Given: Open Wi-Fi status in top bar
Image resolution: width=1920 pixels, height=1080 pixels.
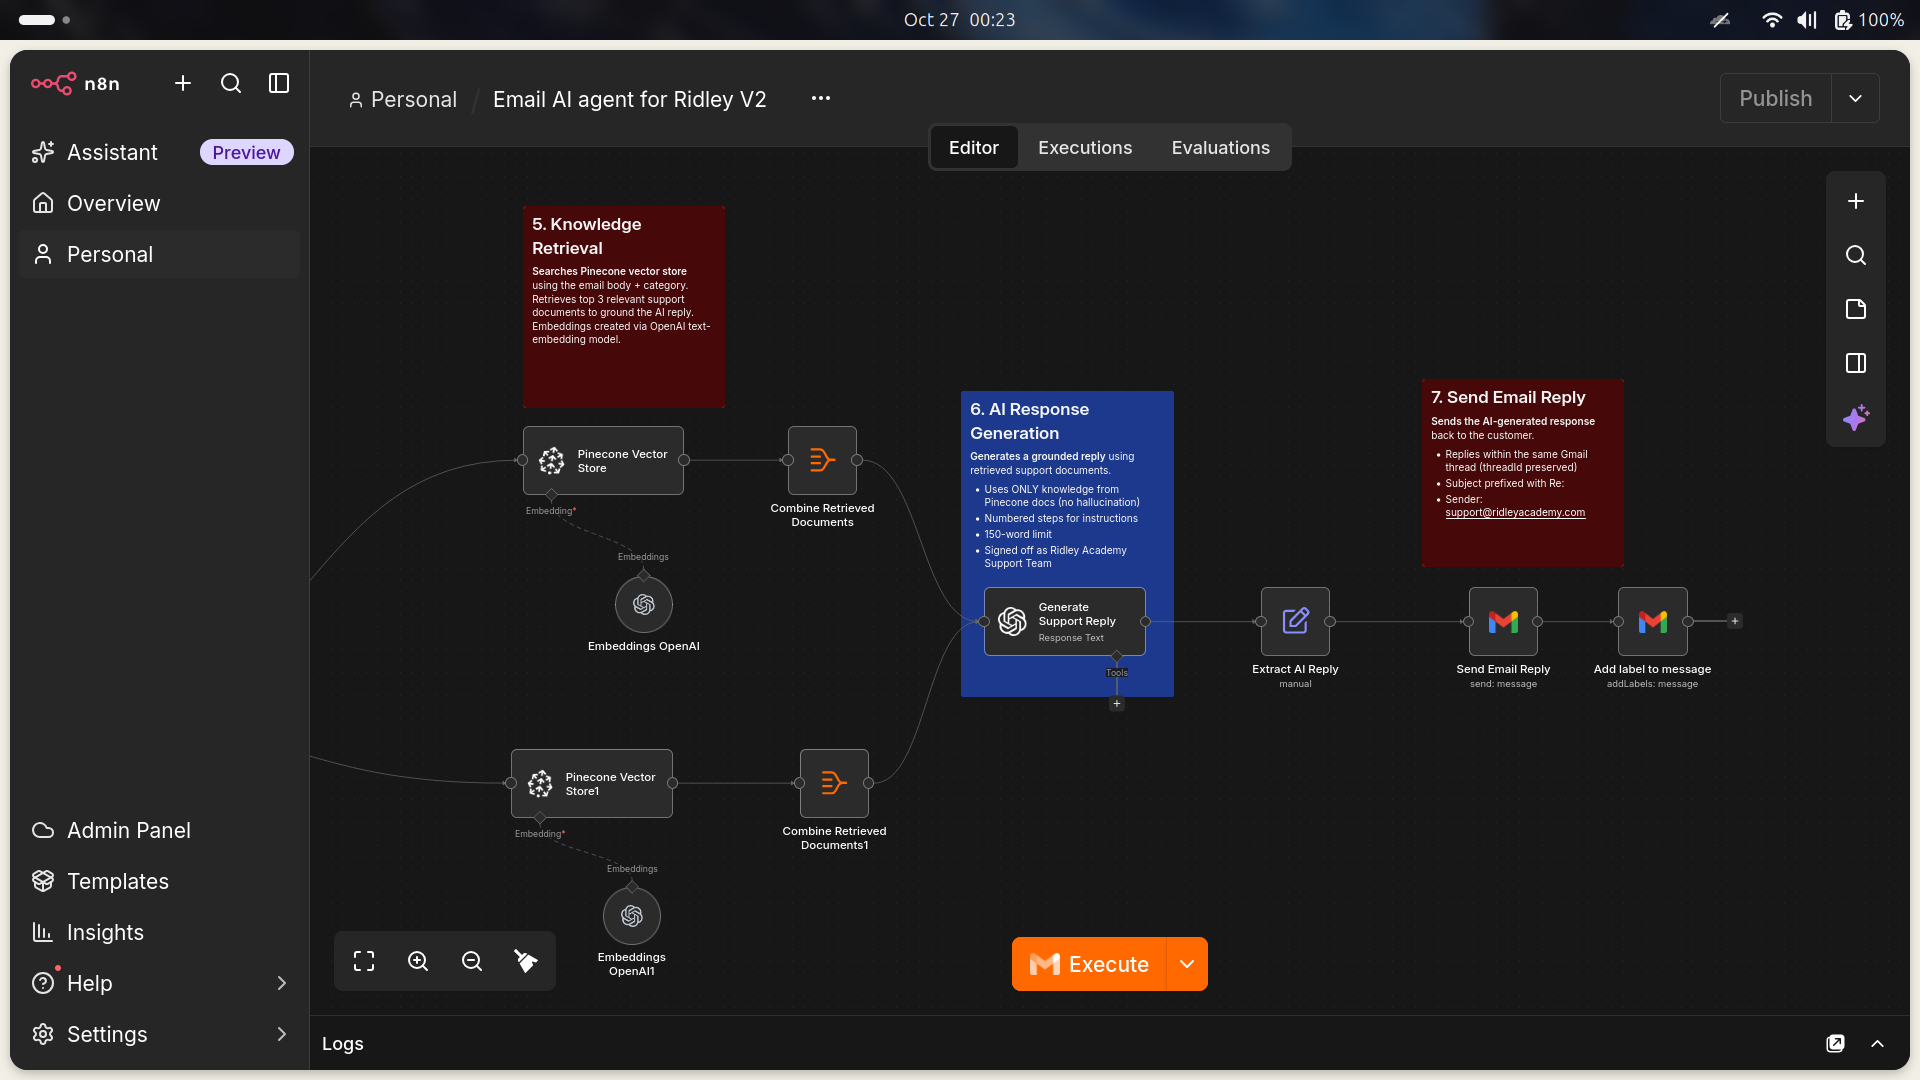Looking at the screenshot, I should pos(1771,20).
